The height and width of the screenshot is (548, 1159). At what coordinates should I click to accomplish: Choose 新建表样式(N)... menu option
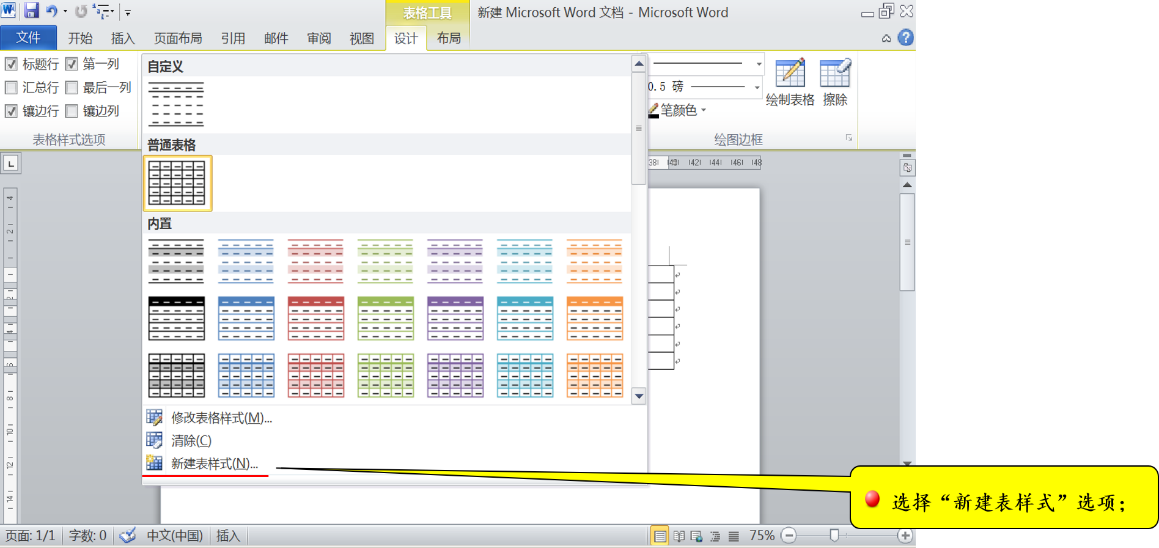[x=214, y=463]
